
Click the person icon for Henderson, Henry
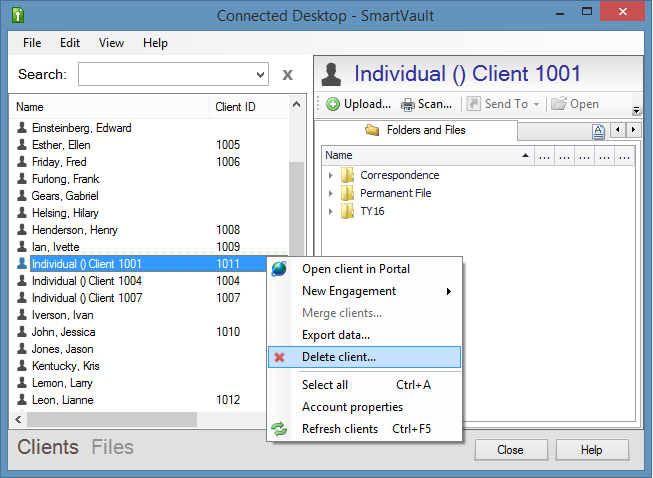tap(22, 230)
